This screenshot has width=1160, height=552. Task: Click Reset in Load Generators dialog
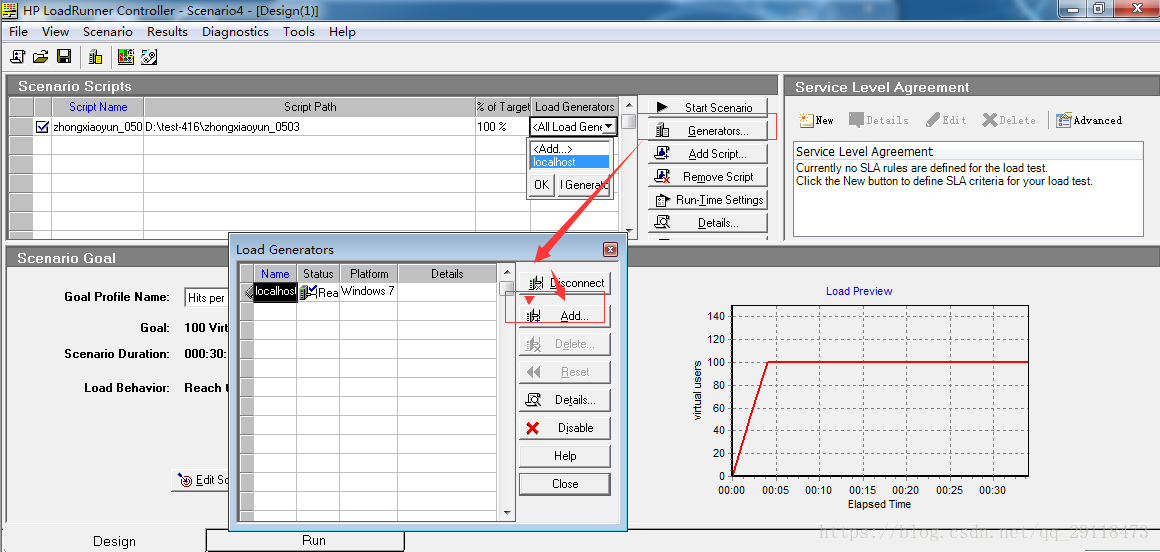click(565, 372)
